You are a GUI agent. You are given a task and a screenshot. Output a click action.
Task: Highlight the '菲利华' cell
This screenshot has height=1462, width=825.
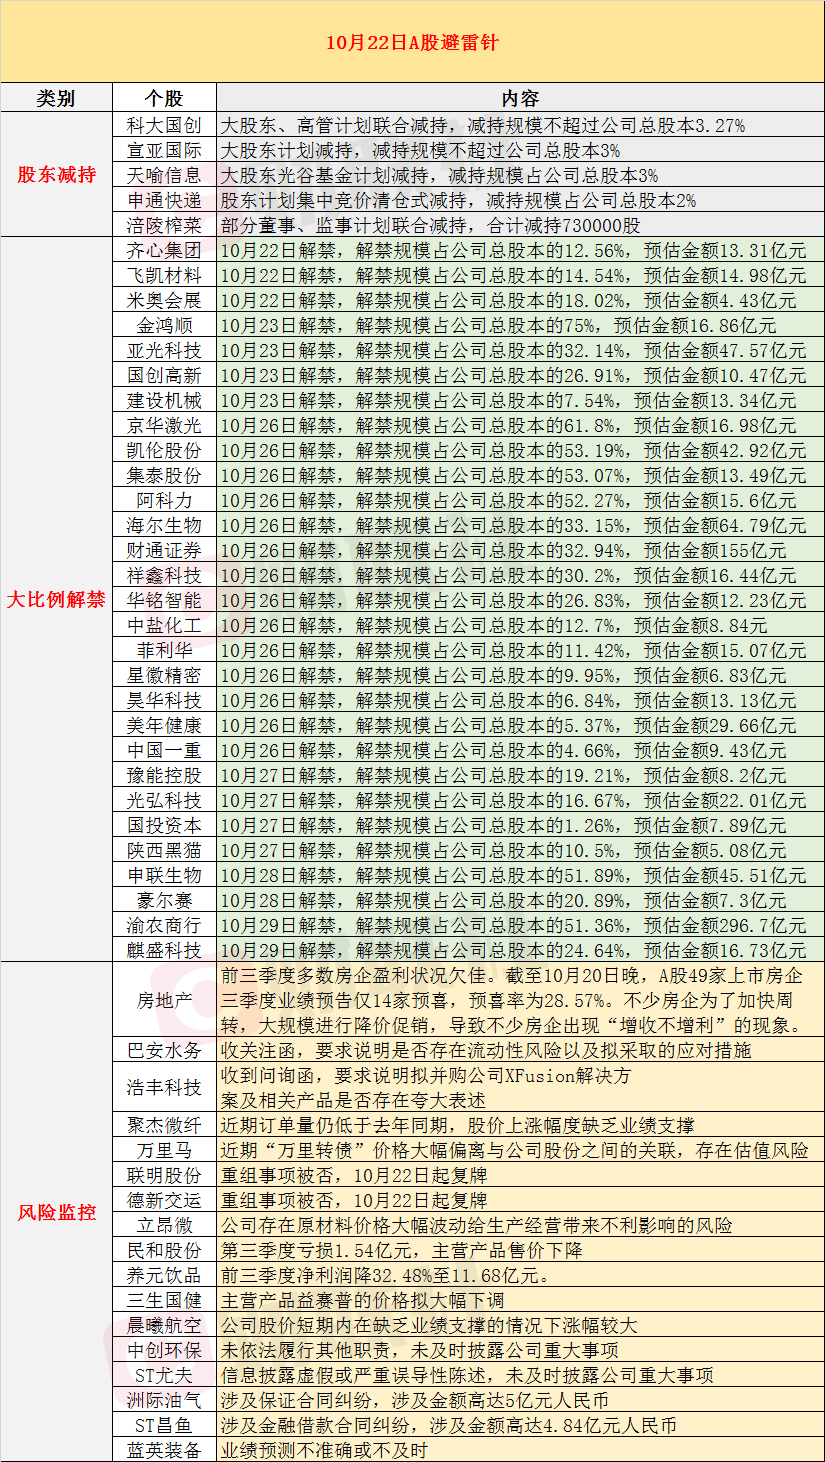pyautogui.click(x=164, y=650)
